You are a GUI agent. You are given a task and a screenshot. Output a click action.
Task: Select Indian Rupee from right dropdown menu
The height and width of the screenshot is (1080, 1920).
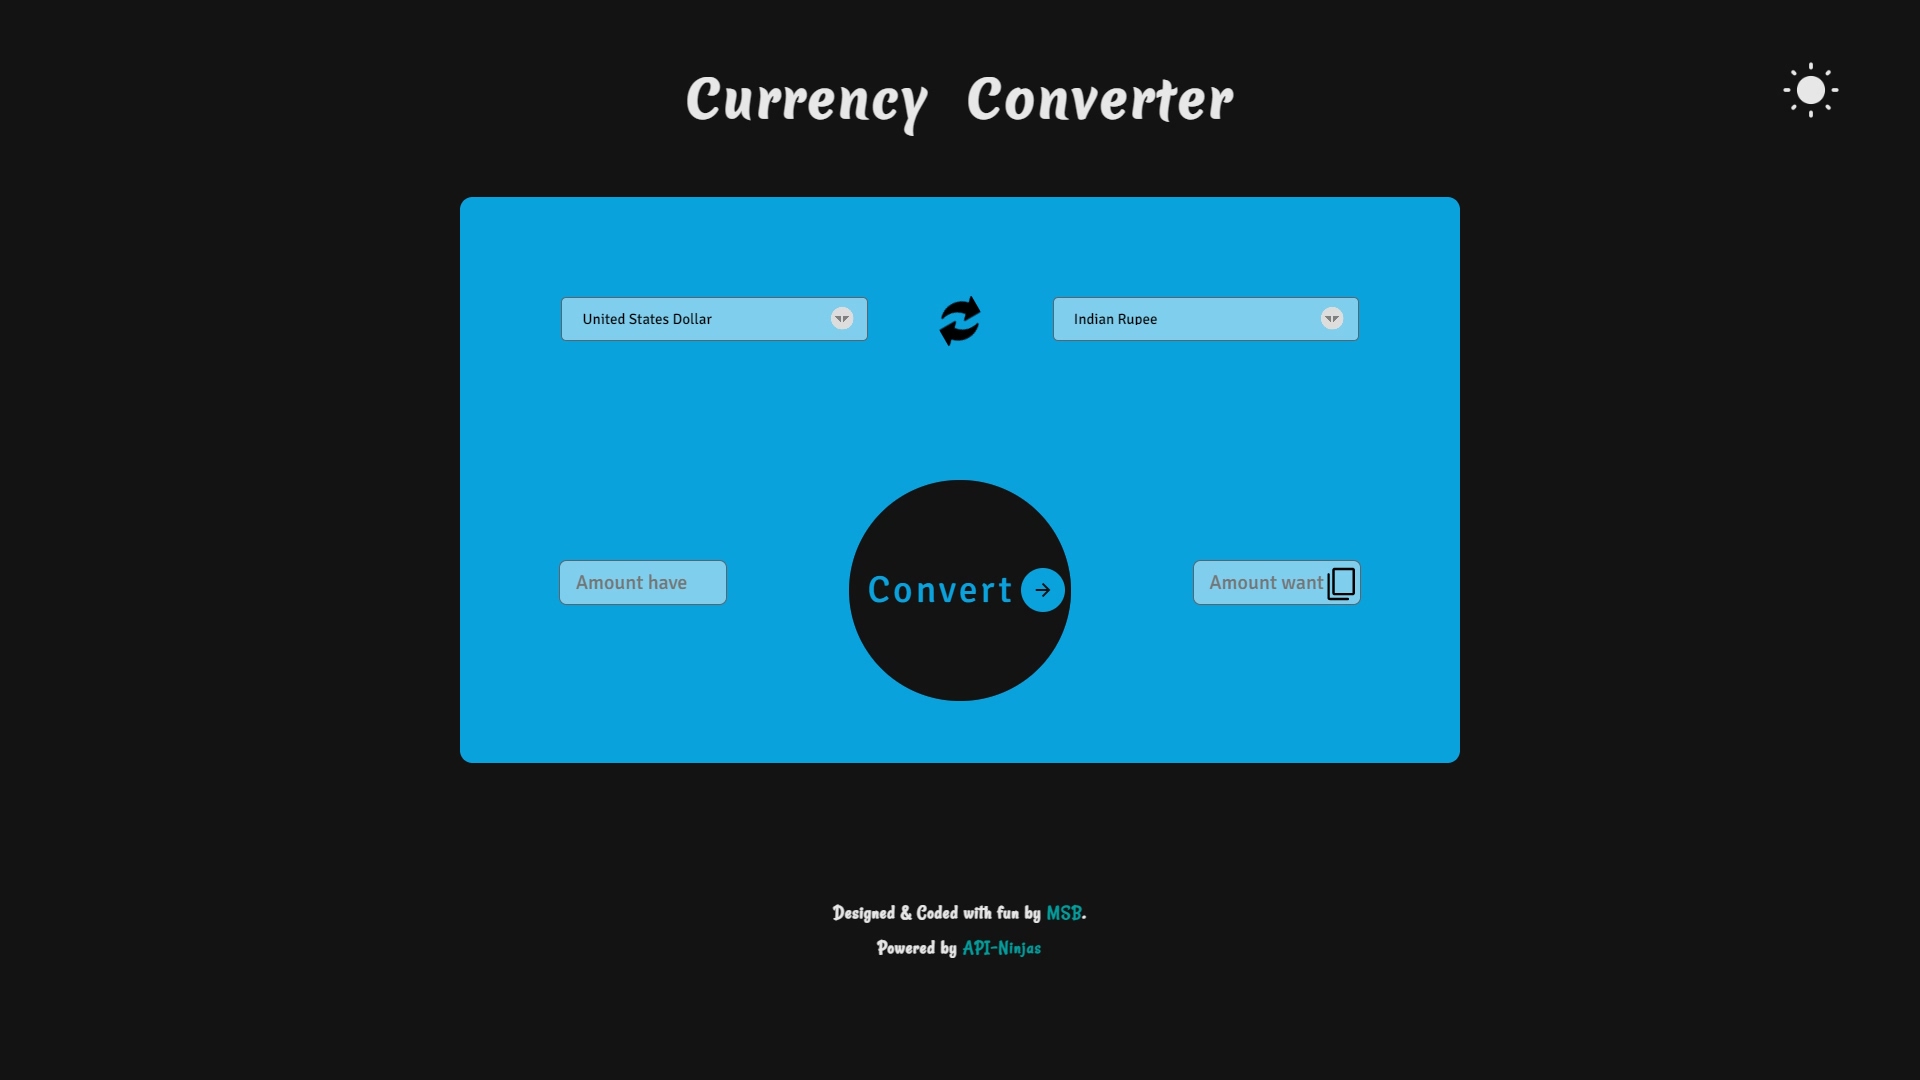pyautogui.click(x=1205, y=318)
